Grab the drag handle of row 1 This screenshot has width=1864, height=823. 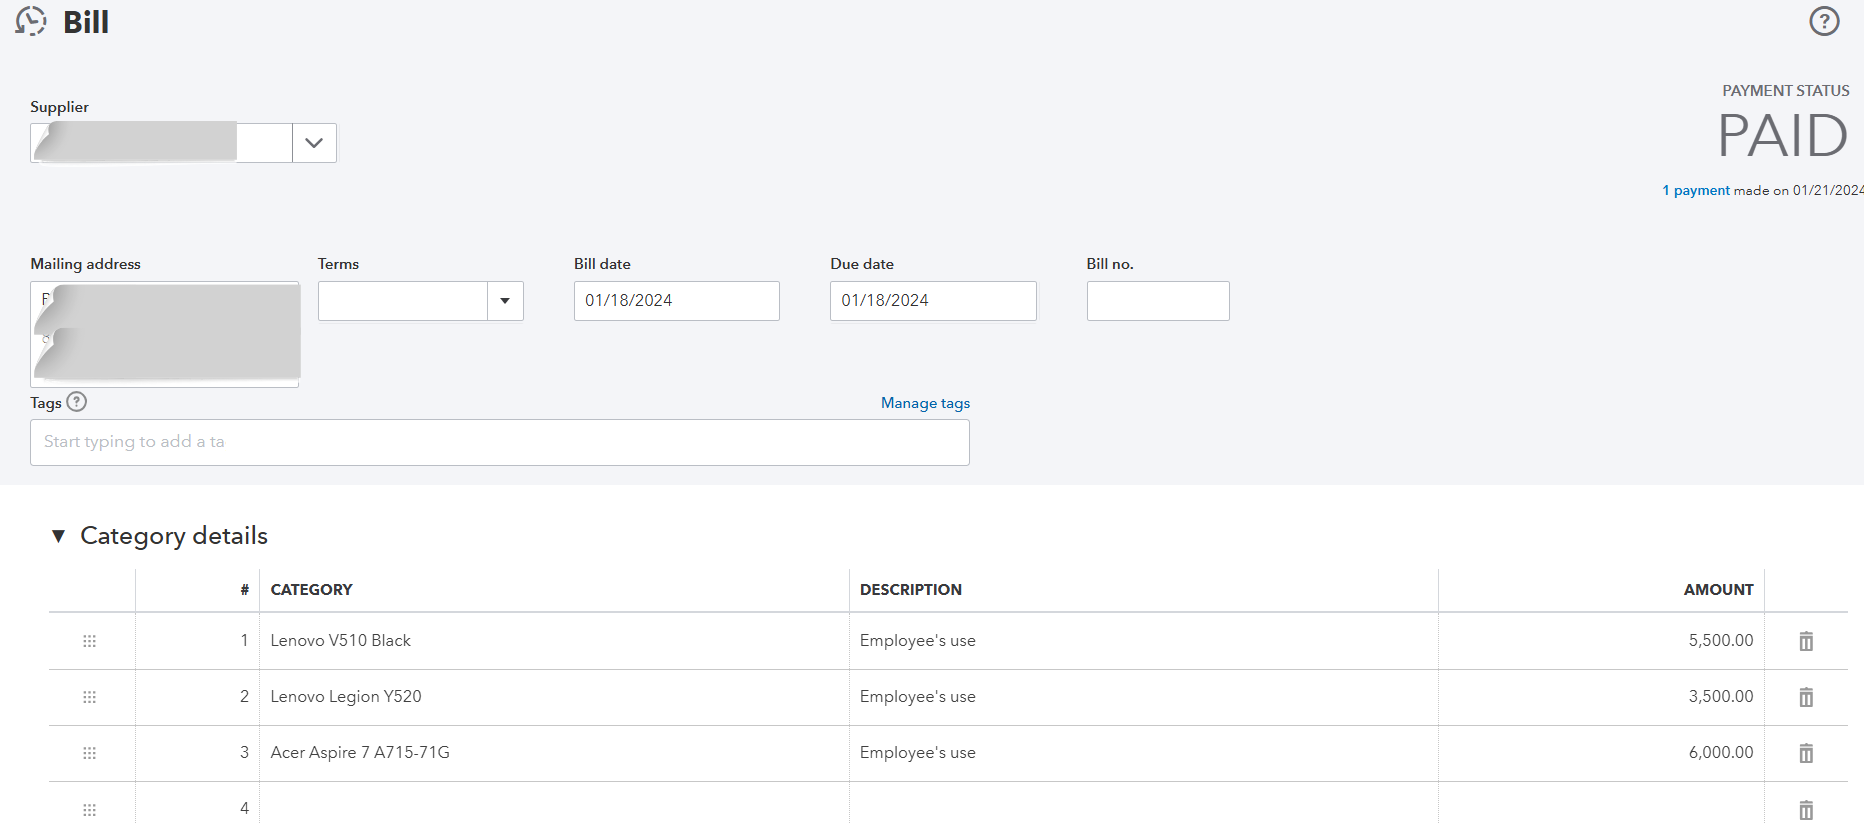click(x=89, y=641)
